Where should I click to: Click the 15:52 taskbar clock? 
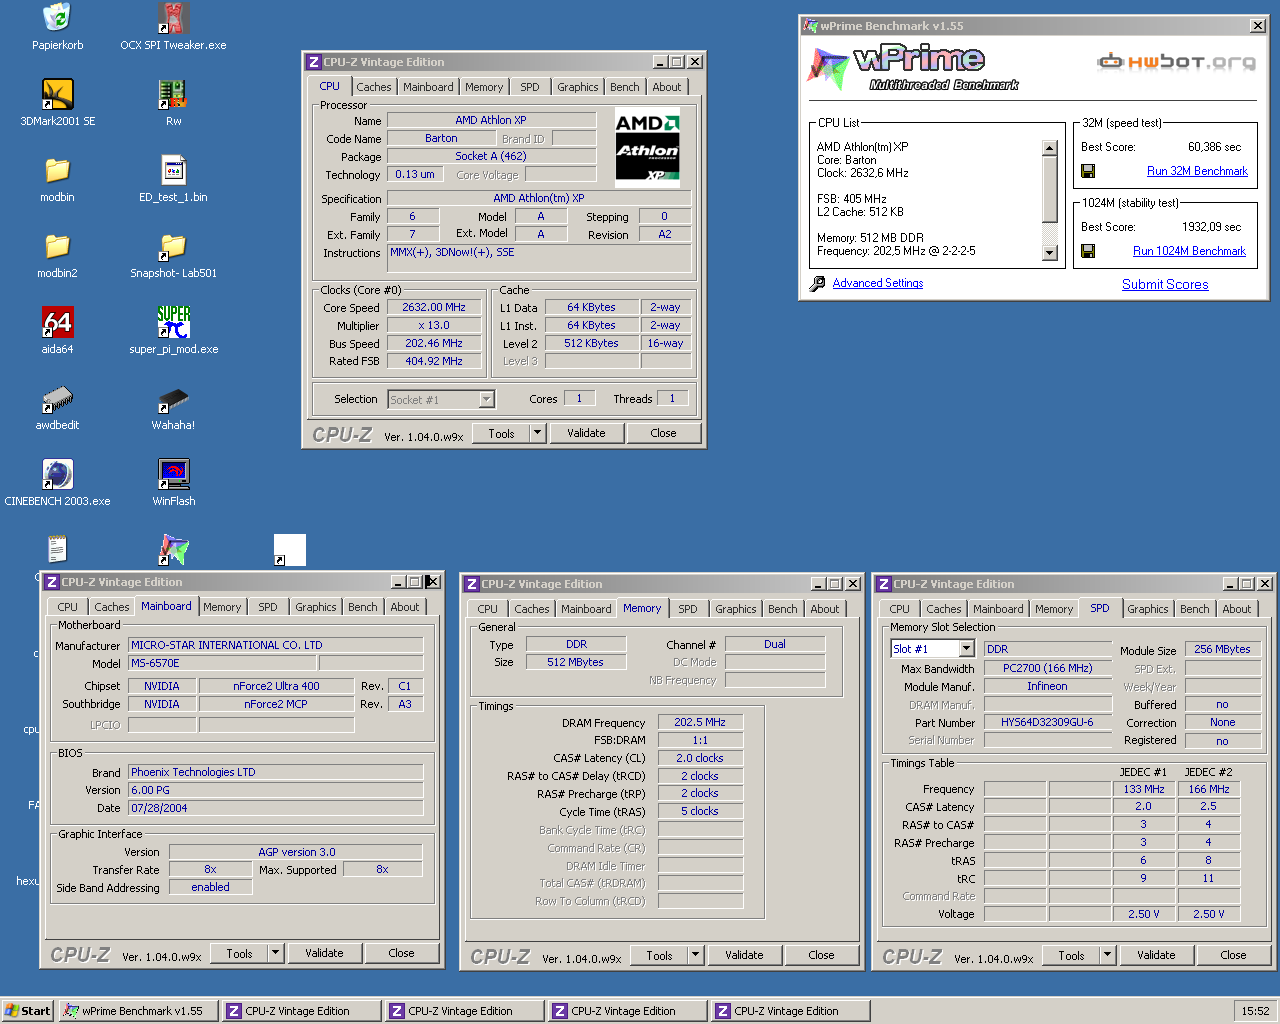[x=1255, y=1011]
